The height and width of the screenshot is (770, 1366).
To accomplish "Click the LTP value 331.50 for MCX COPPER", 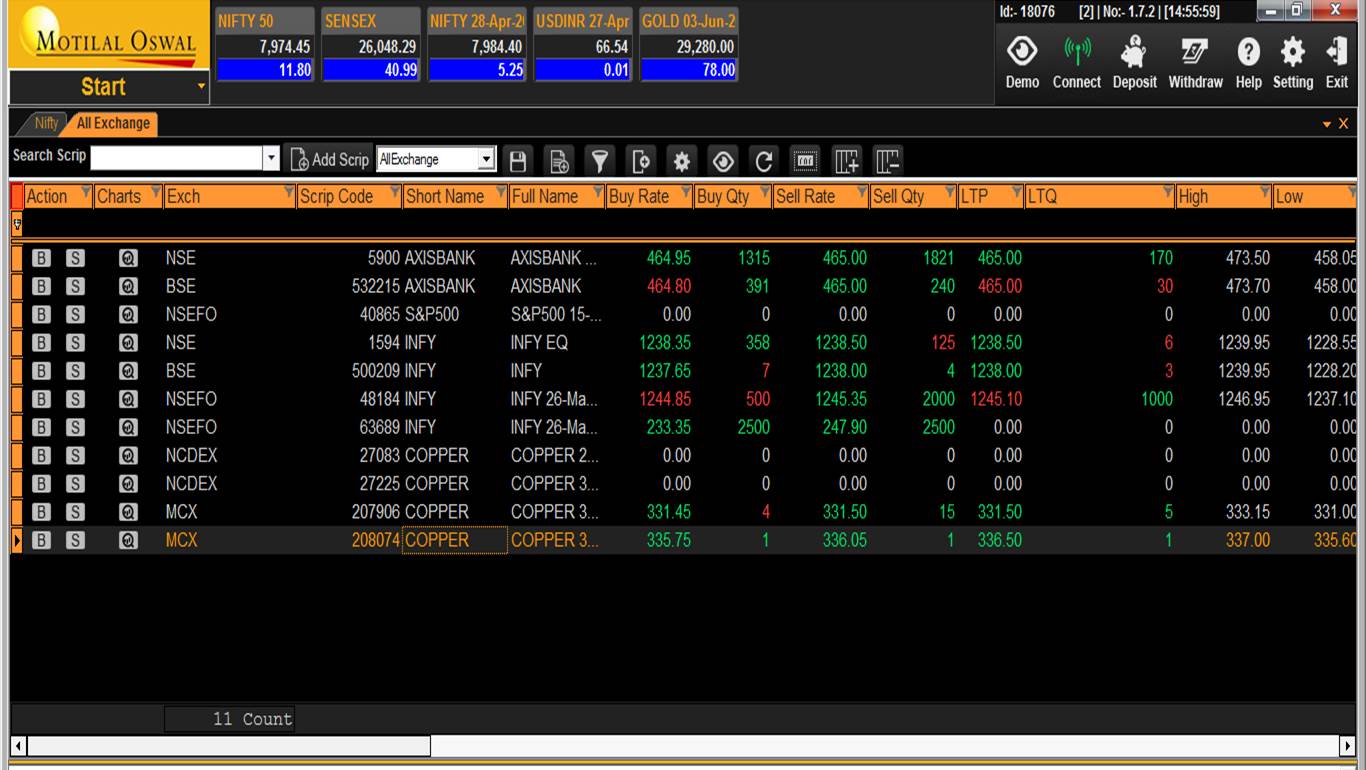I will click(x=1000, y=512).
